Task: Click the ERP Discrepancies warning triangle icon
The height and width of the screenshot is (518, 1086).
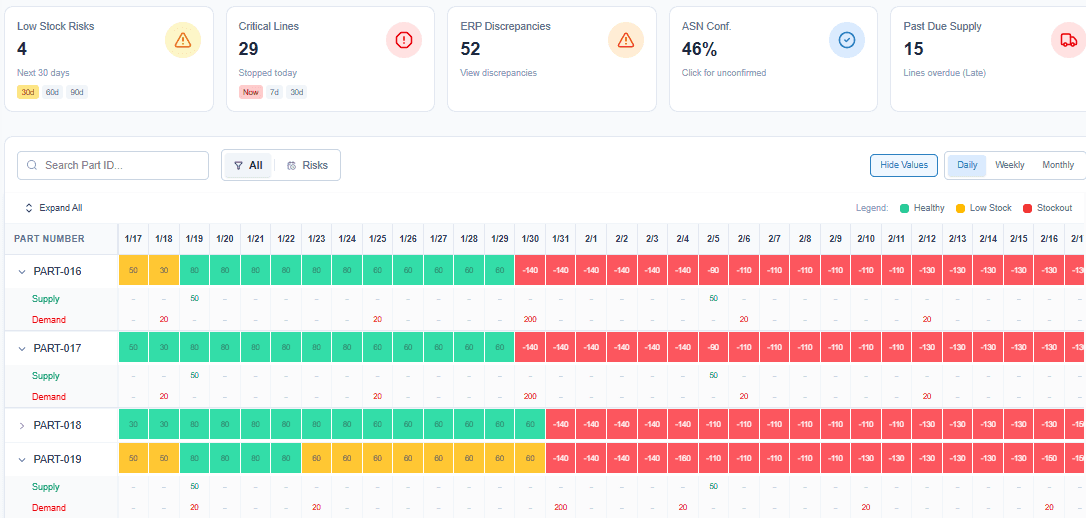Action: (626, 40)
